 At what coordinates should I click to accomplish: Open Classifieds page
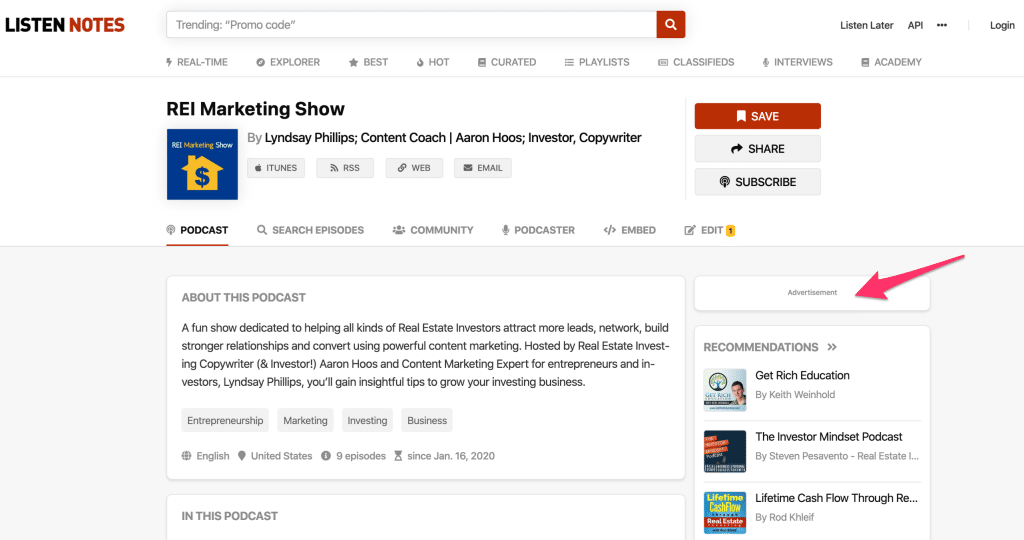pos(696,62)
